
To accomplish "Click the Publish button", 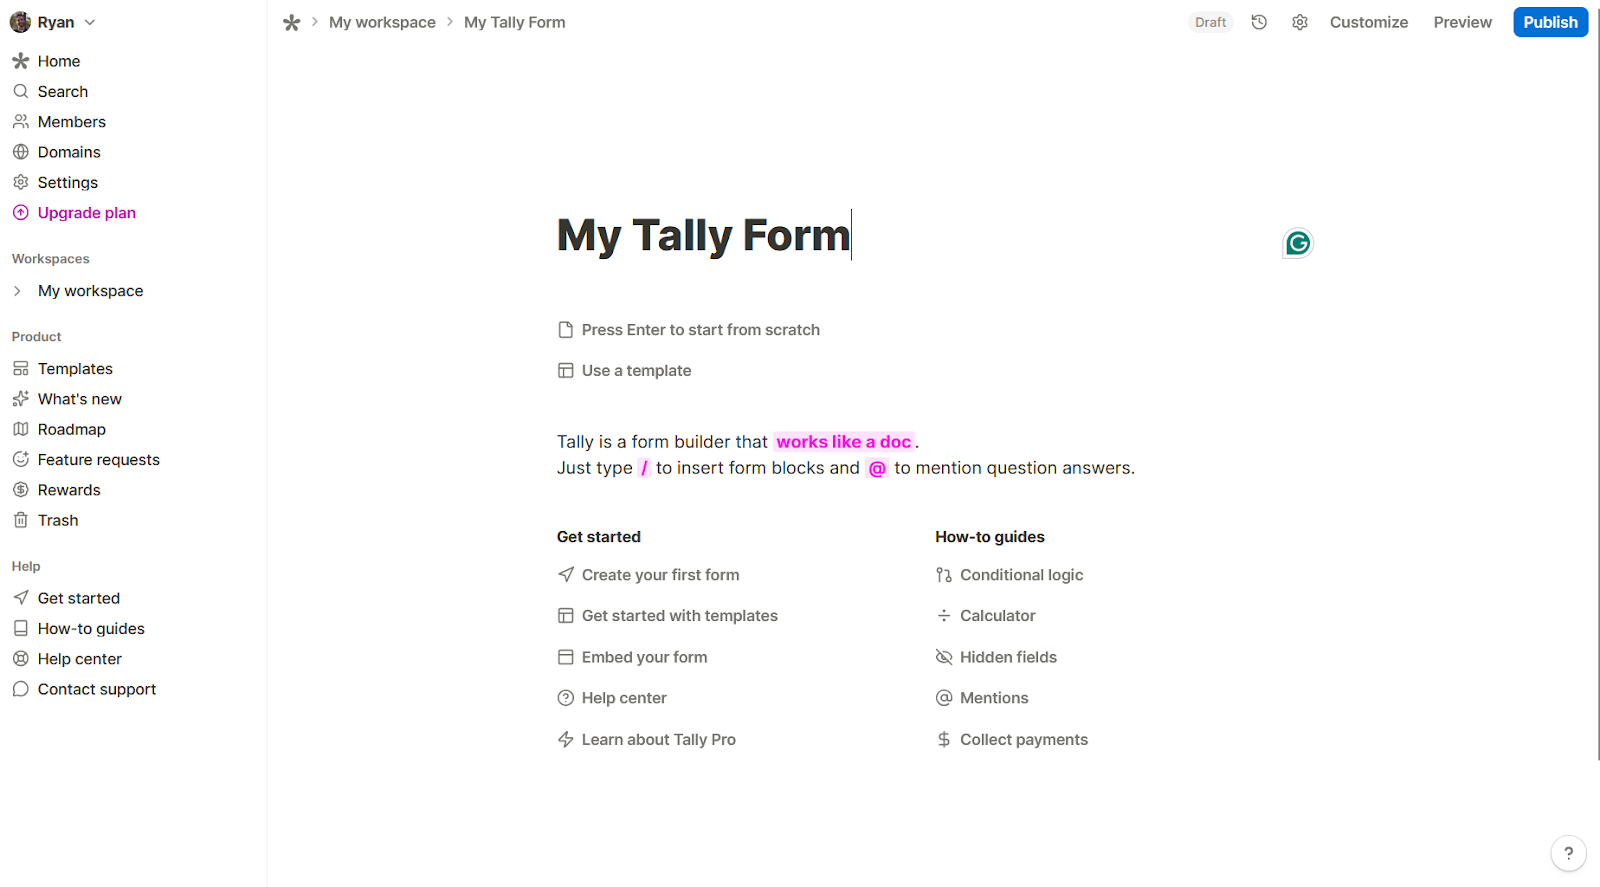I will [1549, 21].
